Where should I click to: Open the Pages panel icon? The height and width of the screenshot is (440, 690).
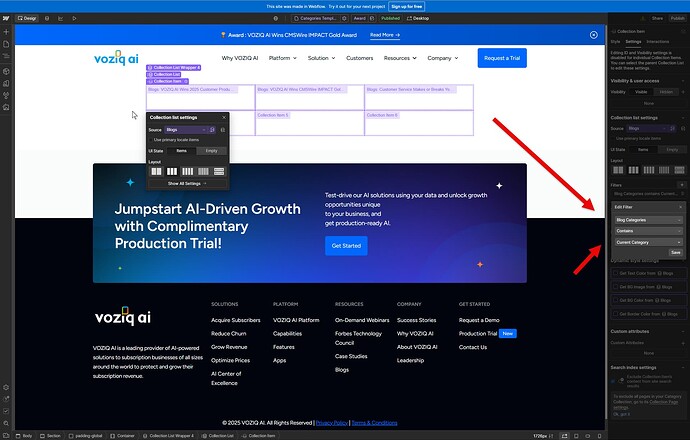point(6,44)
